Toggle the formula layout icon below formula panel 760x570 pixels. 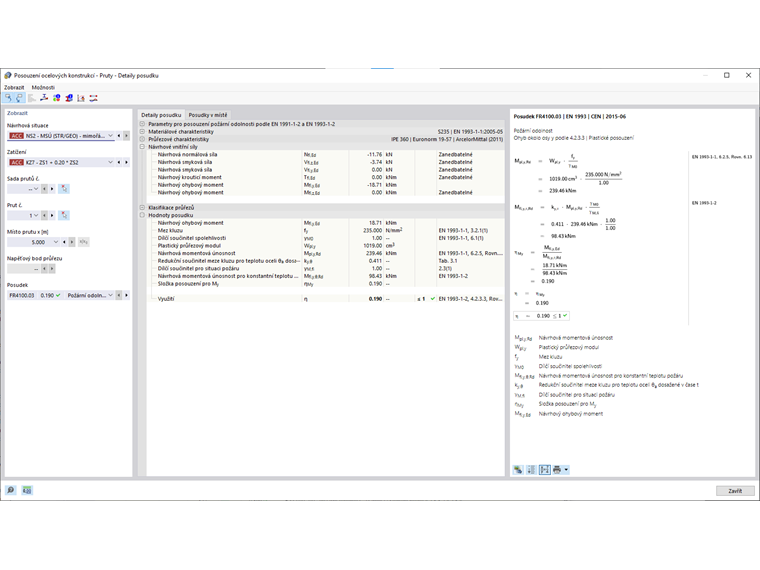545,470
